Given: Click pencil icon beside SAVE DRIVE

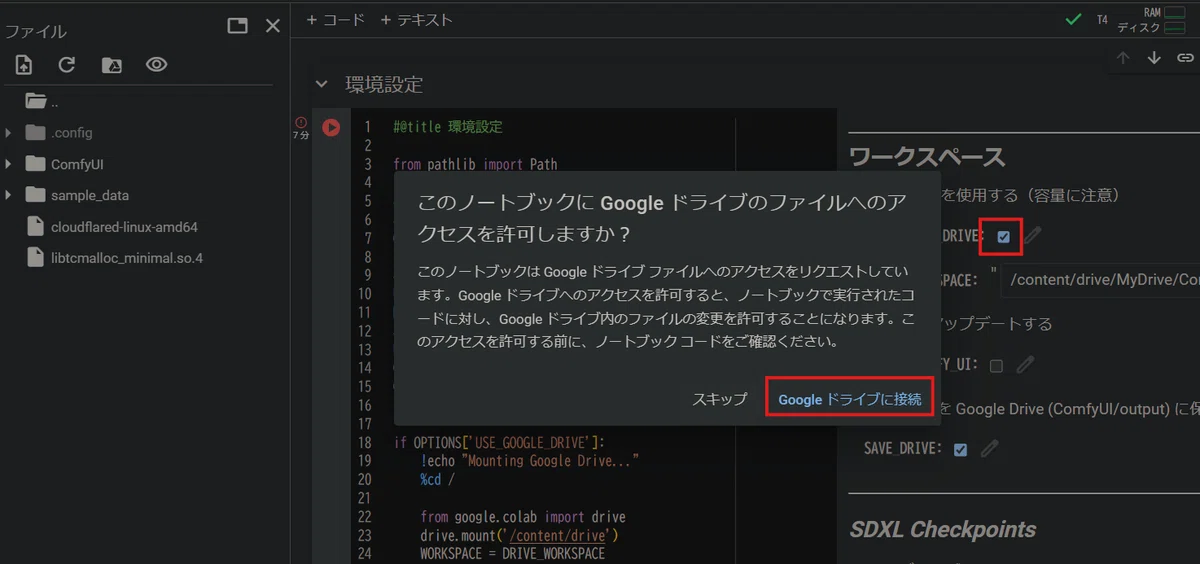Looking at the screenshot, I should coord(990,449).
